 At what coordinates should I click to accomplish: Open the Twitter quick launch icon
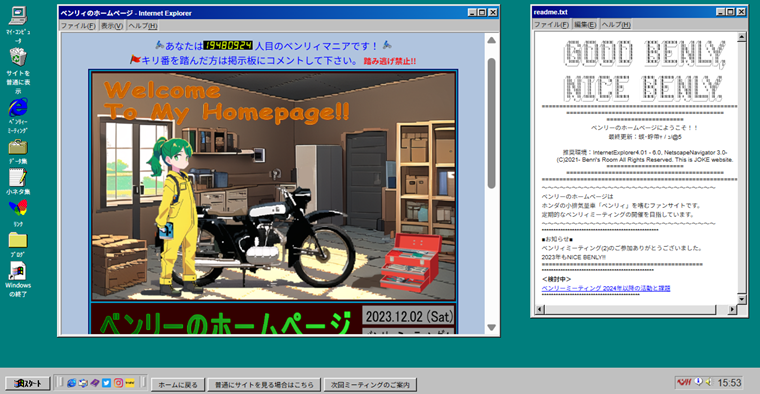point(106,383)
